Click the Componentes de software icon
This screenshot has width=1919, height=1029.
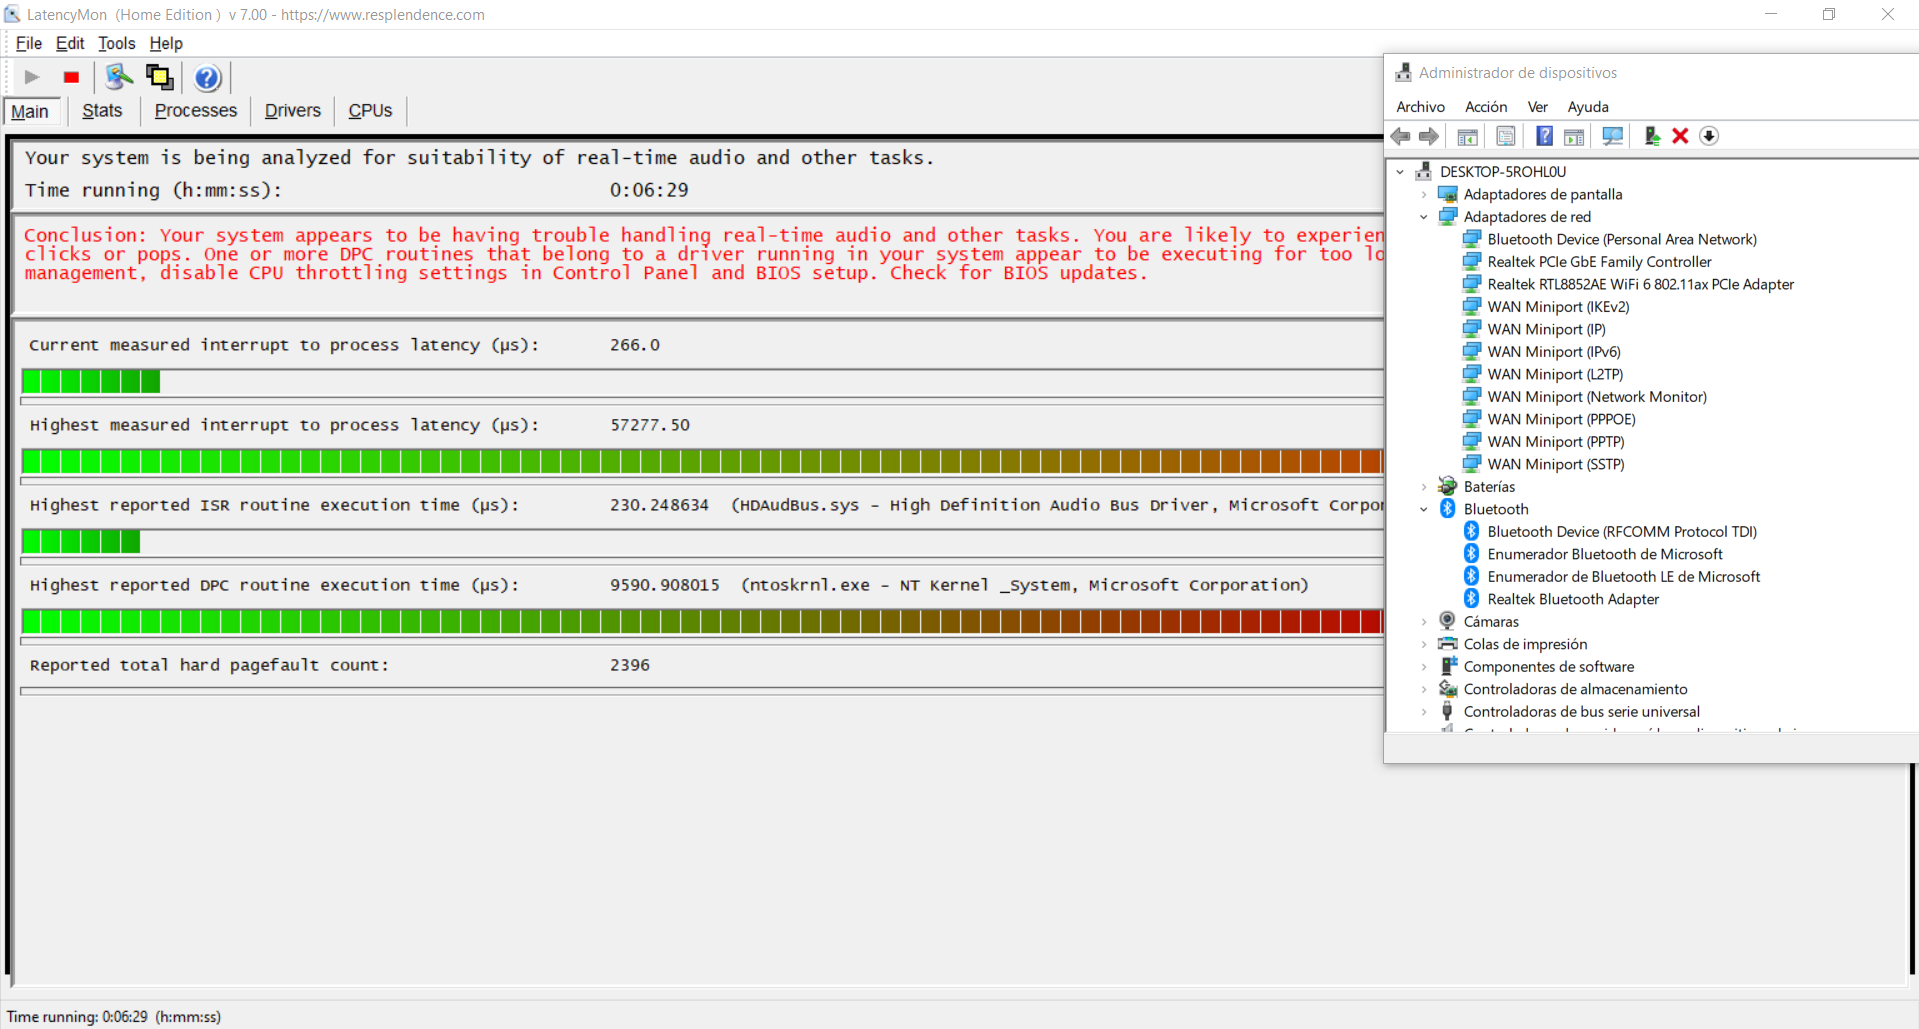point(1448,667)
